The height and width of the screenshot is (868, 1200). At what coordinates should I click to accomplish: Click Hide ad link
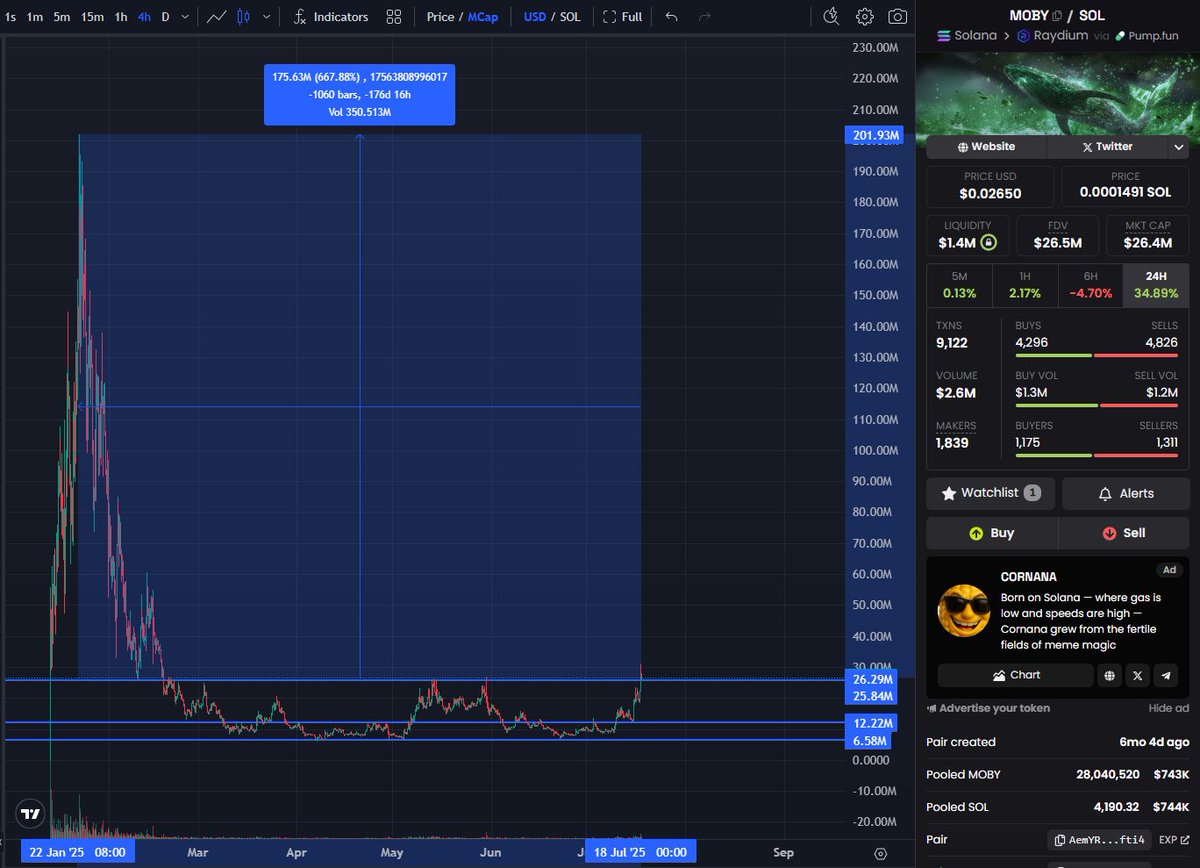1167,708
